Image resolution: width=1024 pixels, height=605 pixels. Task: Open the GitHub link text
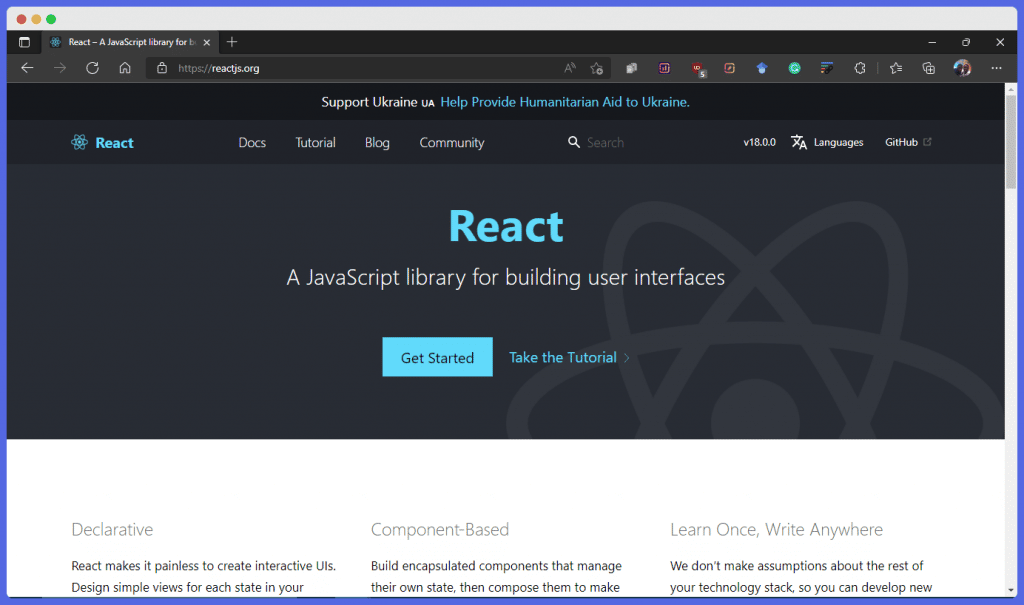[901, 142]
